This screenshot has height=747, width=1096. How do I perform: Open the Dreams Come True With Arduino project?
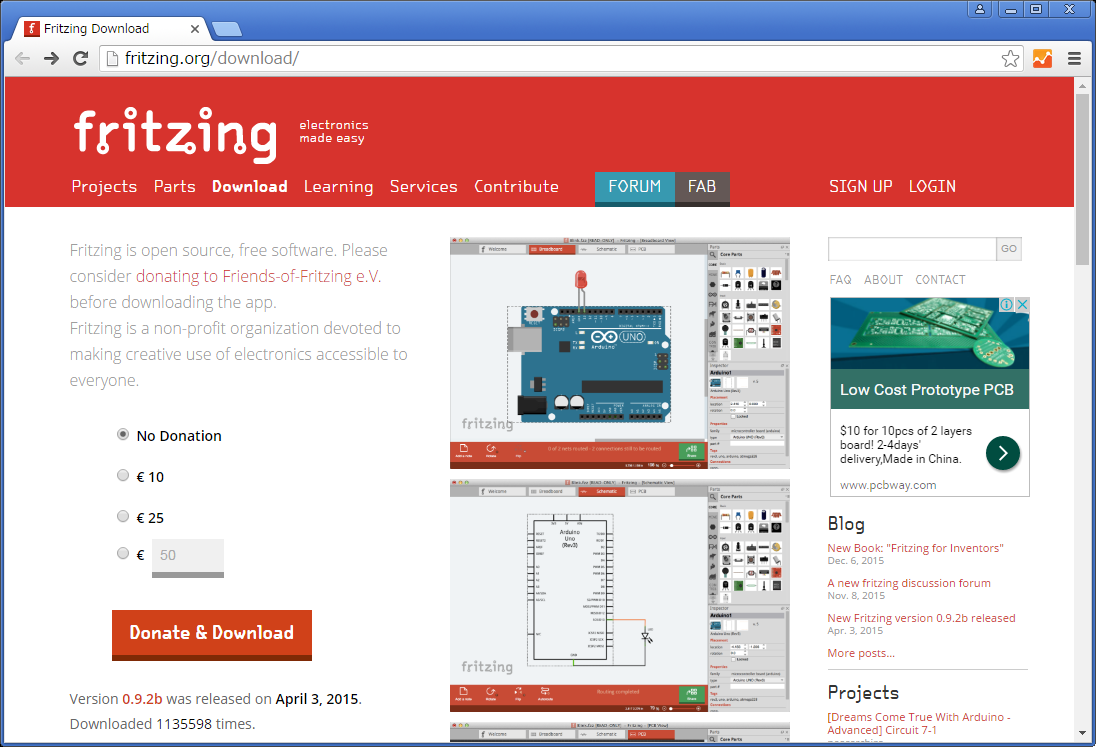coord(919,723)
